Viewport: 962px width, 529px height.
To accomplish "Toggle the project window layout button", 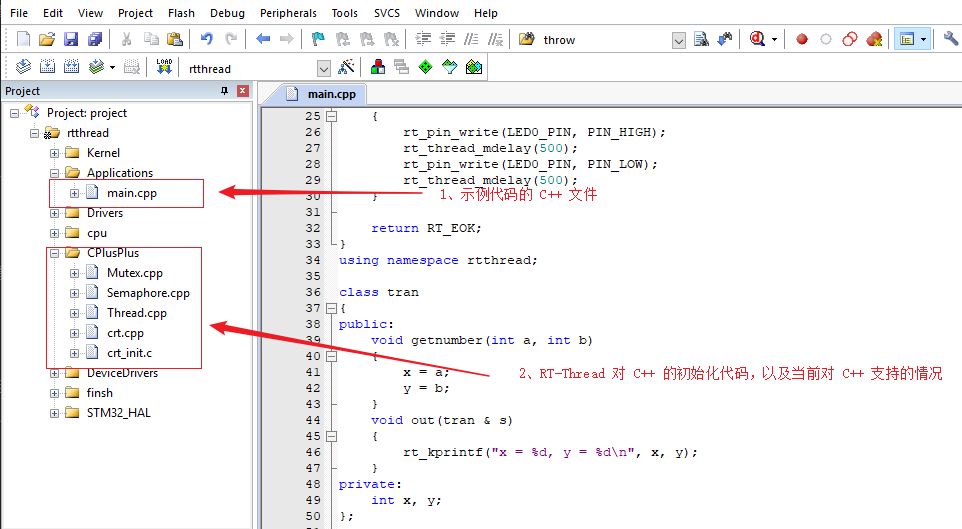I will pyautogui.click(x=907, y=39).
